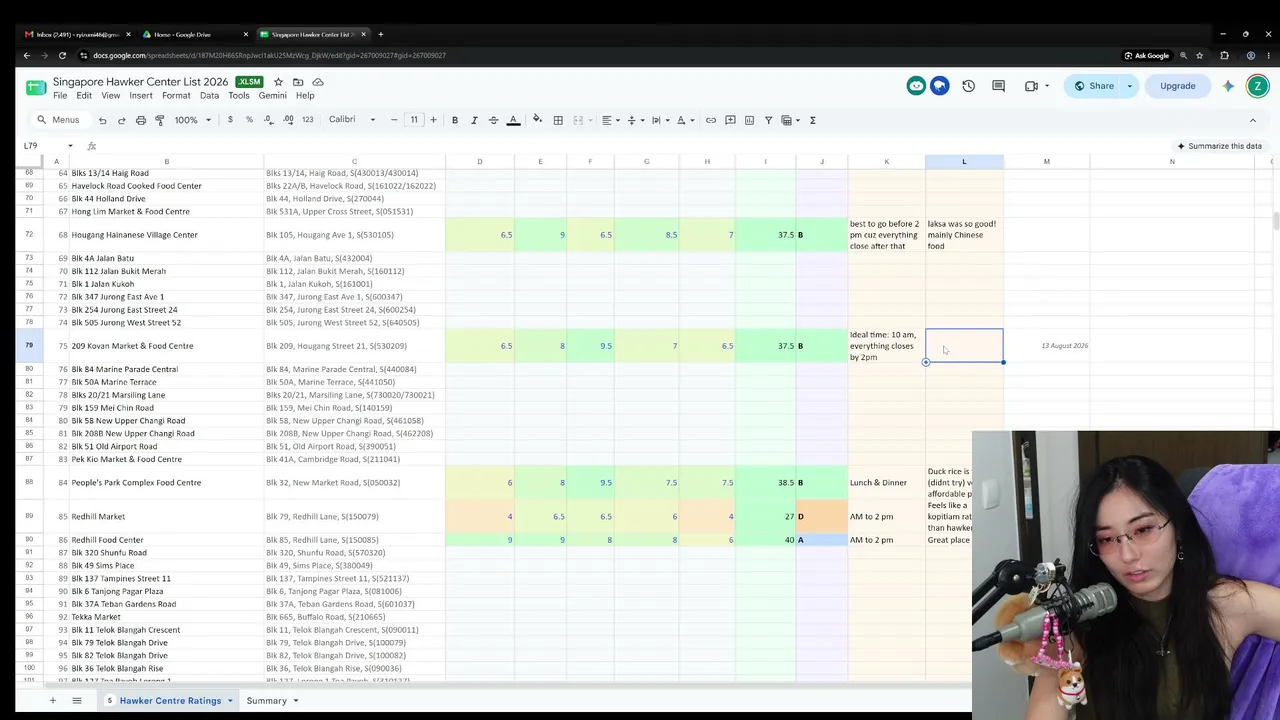Show all comments panel icon
The width and height of the screenshot is (1280, 720).
pos(998,86)
